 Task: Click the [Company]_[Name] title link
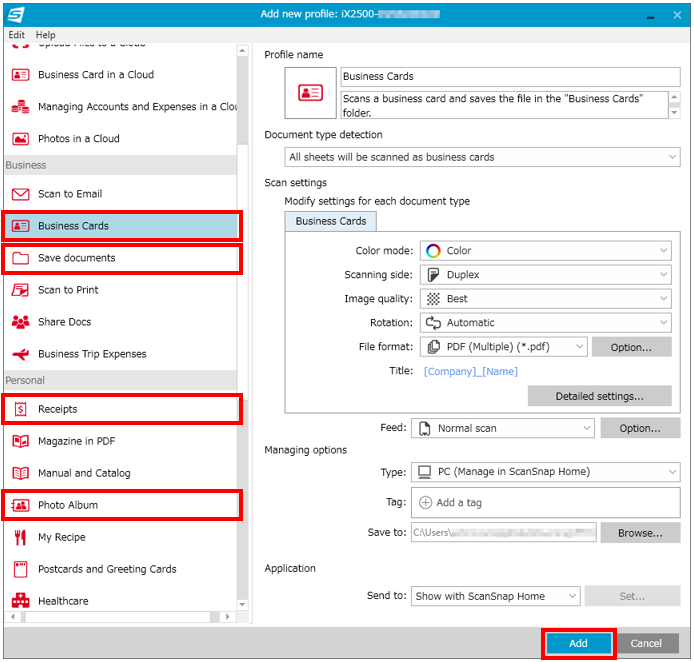coord(470,372)
